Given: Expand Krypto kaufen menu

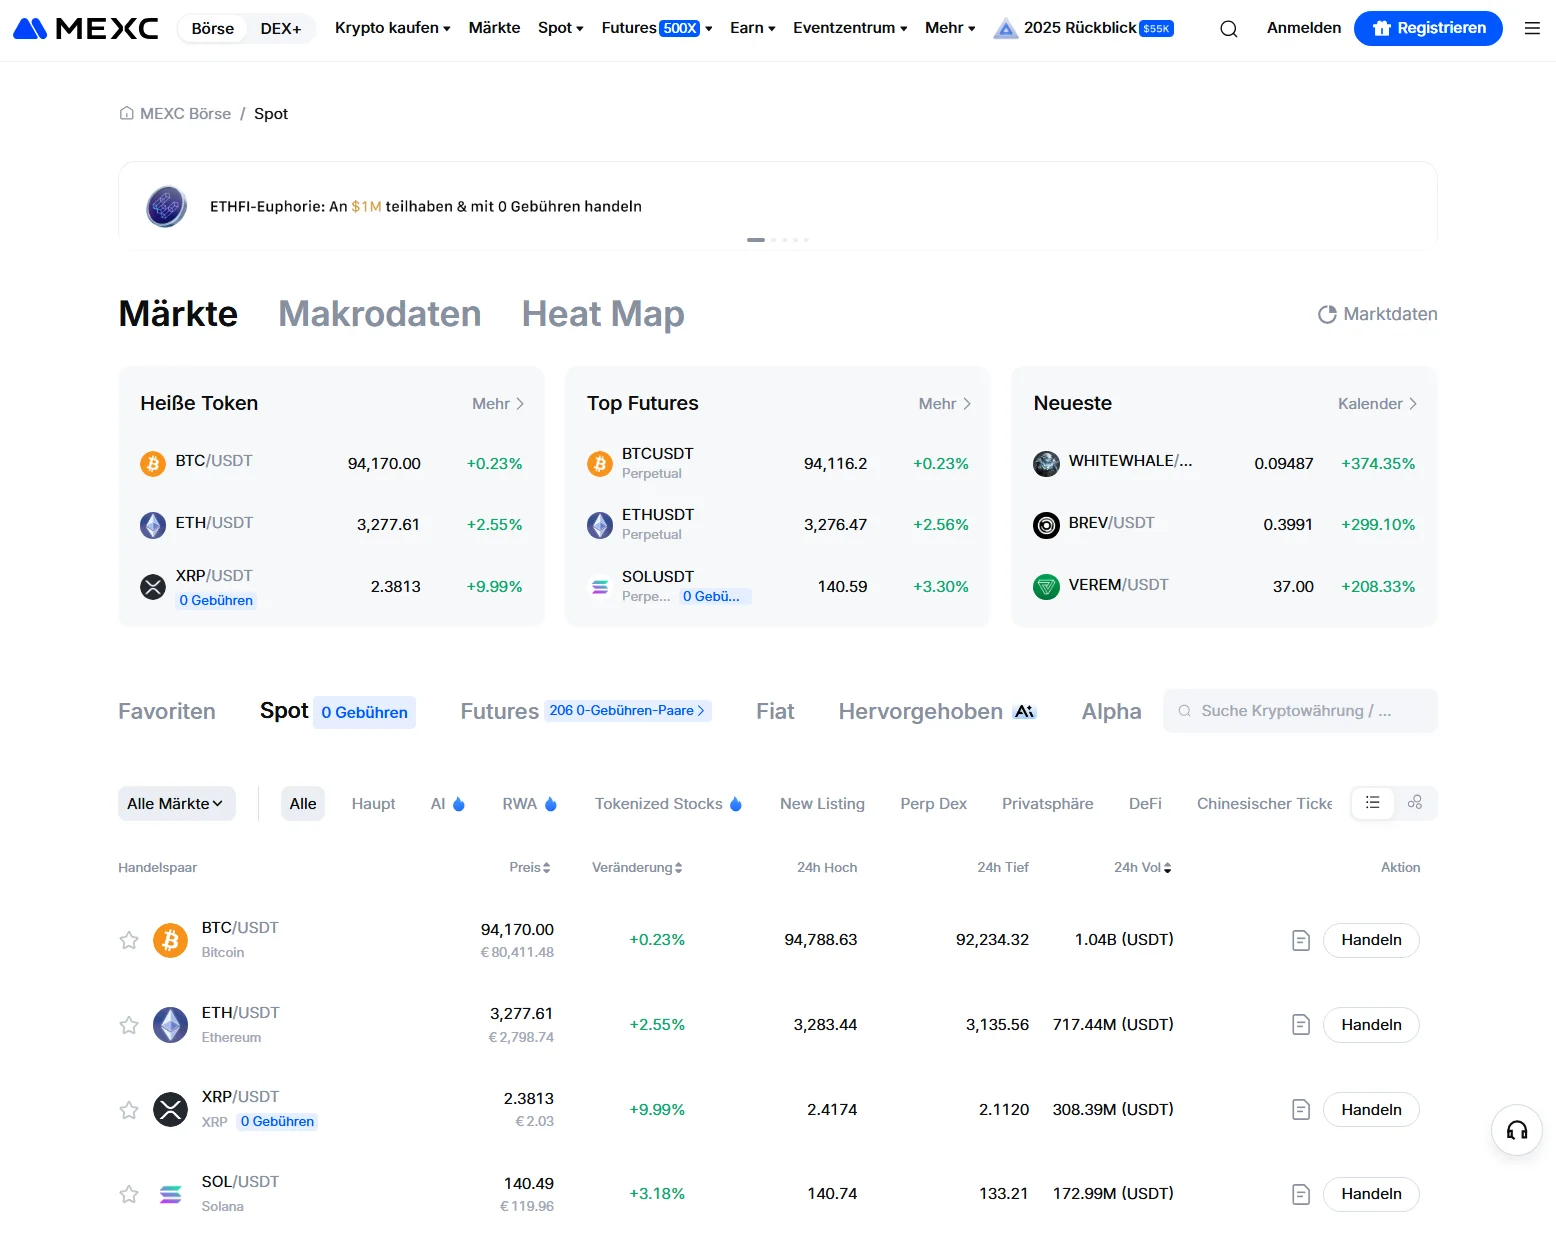Looking at the screenshot, I should pos(393,28).
